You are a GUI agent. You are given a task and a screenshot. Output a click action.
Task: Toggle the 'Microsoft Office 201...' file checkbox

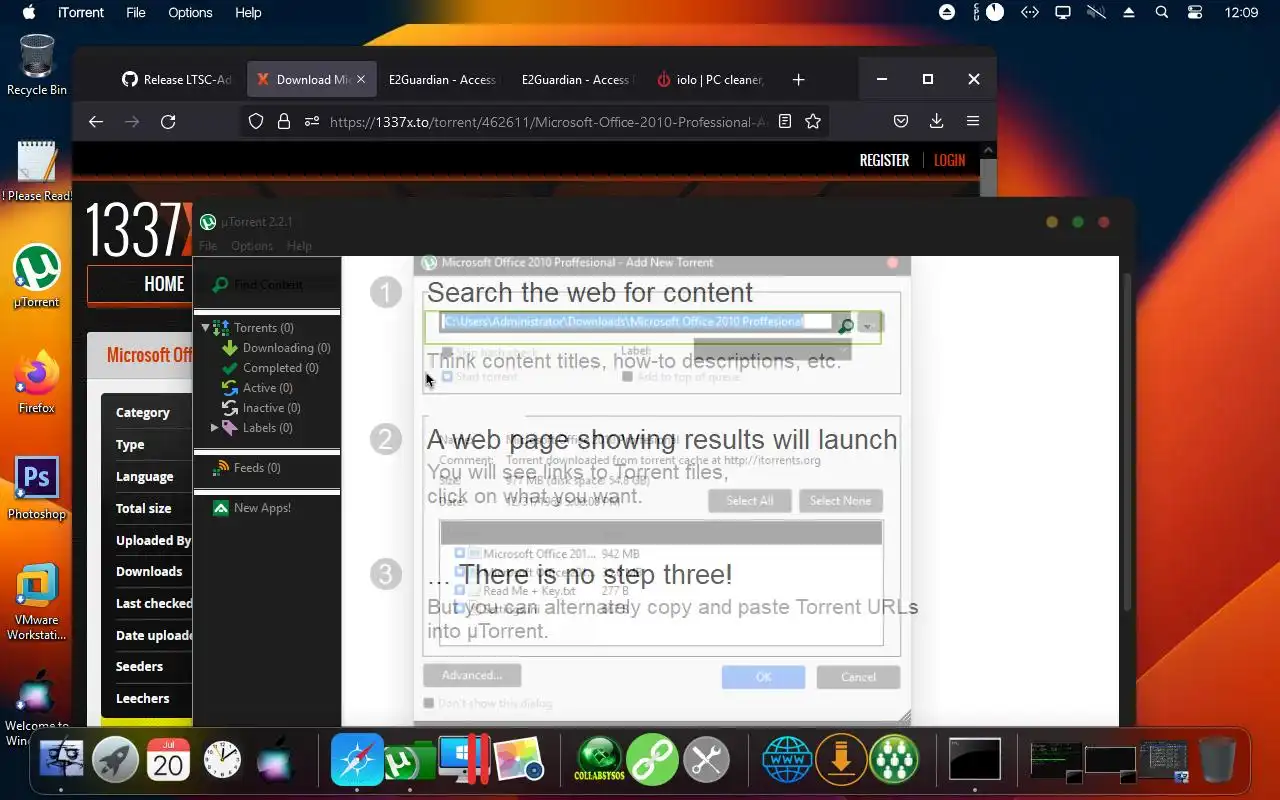[460, 553]
